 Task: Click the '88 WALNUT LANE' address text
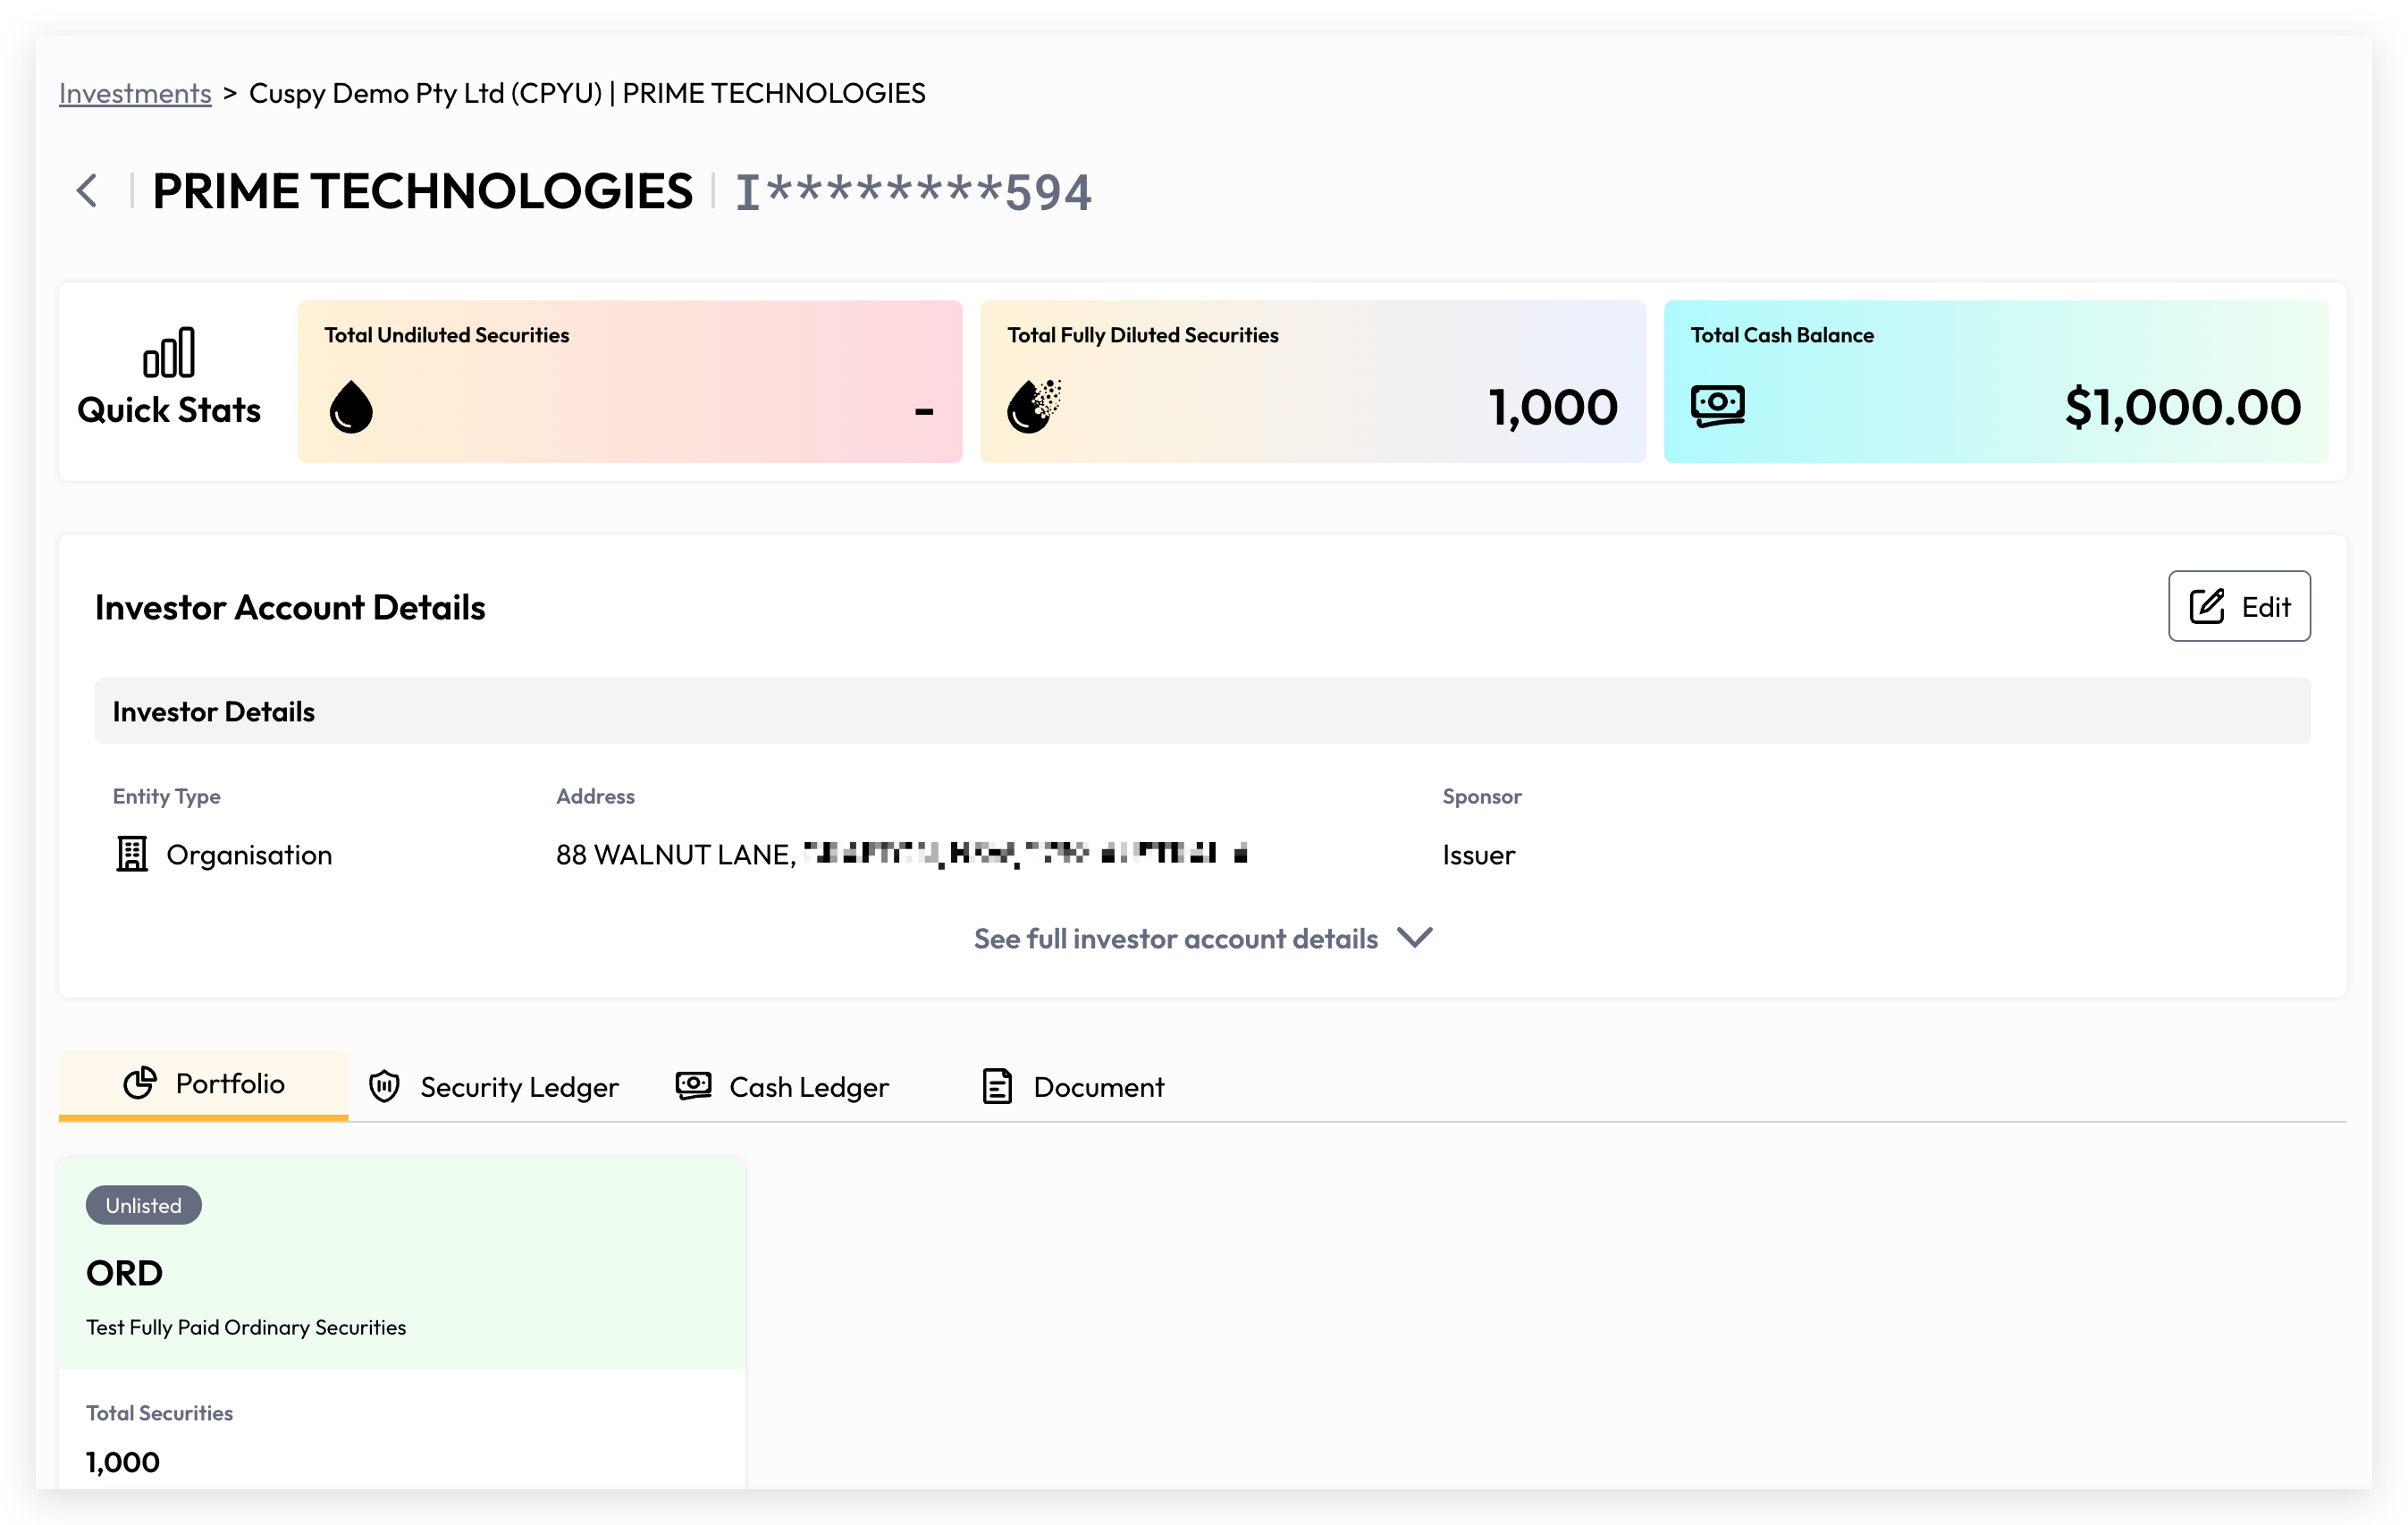click(676, 855)
